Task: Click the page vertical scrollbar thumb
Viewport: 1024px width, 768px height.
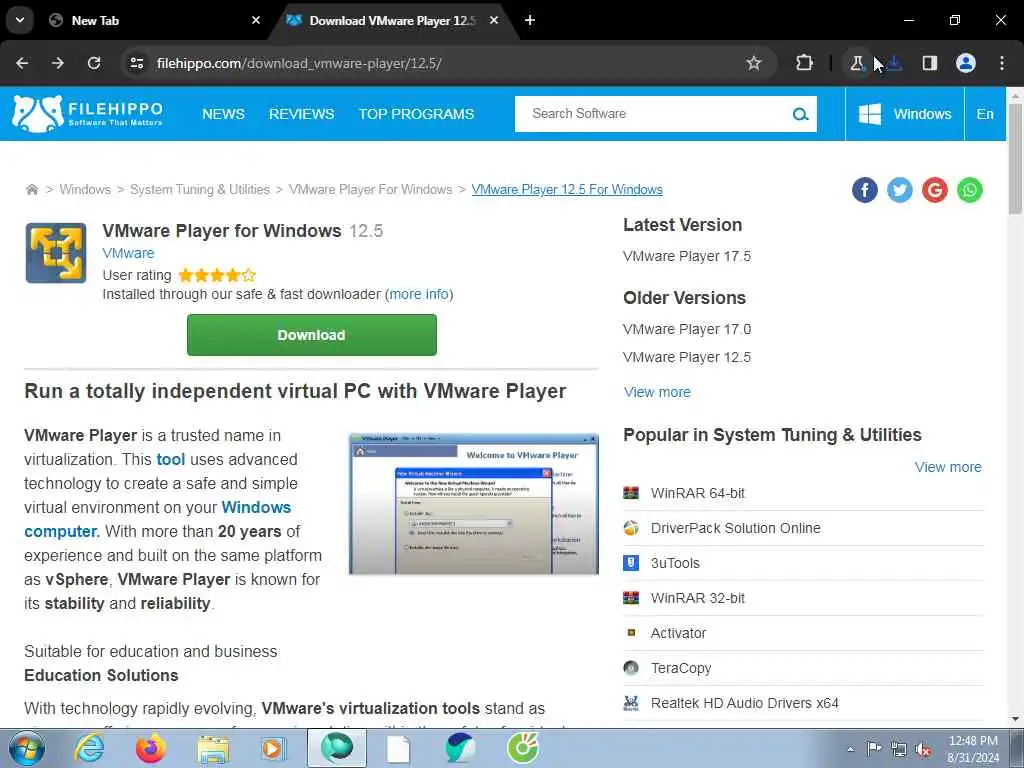Action: (x=1015, y=159)
